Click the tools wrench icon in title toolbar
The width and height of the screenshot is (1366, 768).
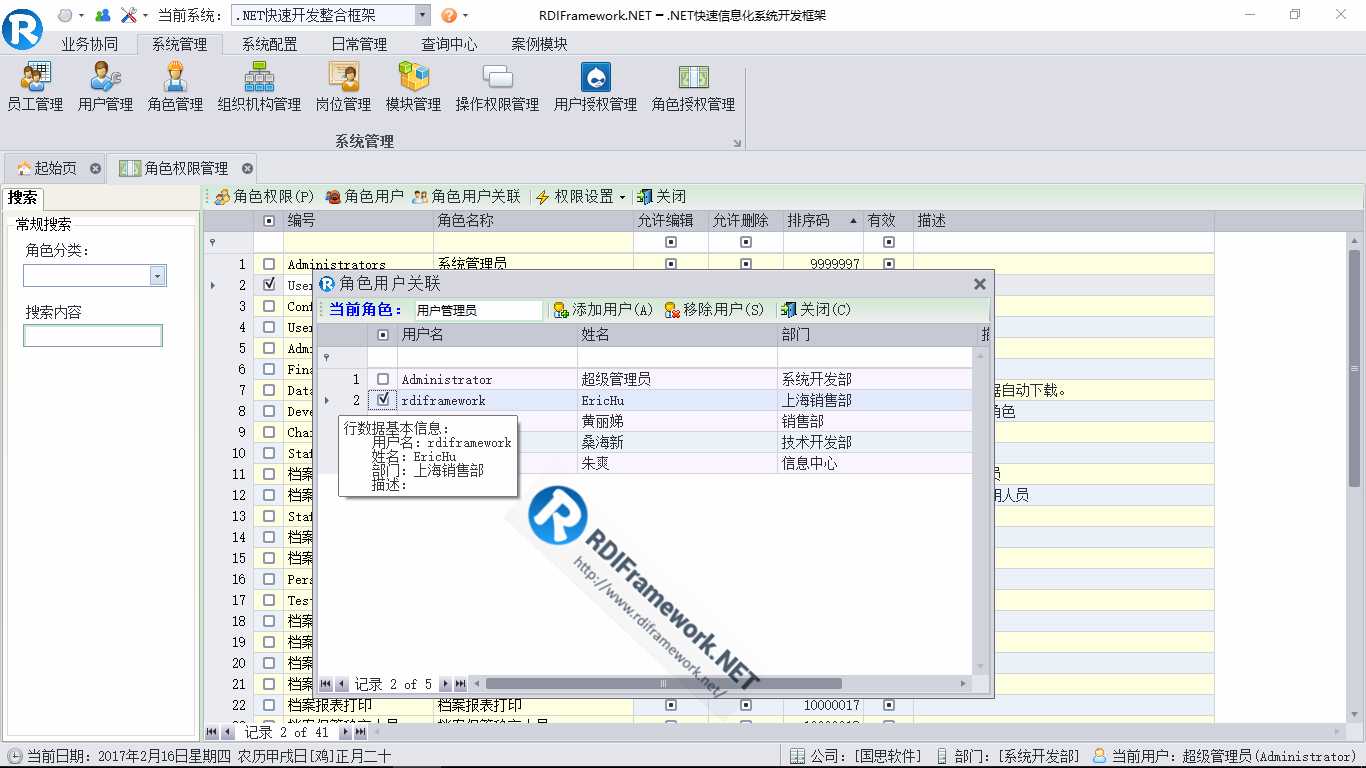point(129,15)
